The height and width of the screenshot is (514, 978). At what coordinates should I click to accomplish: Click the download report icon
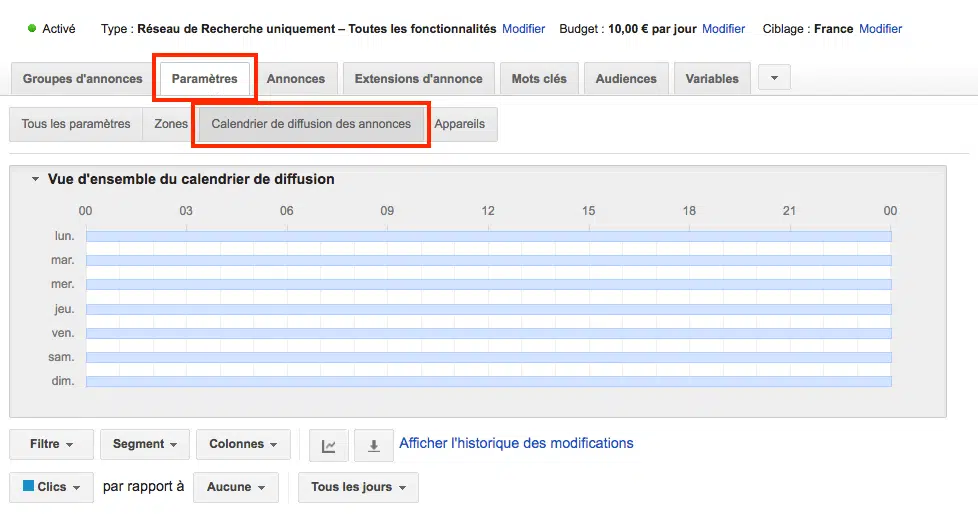coord(374,445)
